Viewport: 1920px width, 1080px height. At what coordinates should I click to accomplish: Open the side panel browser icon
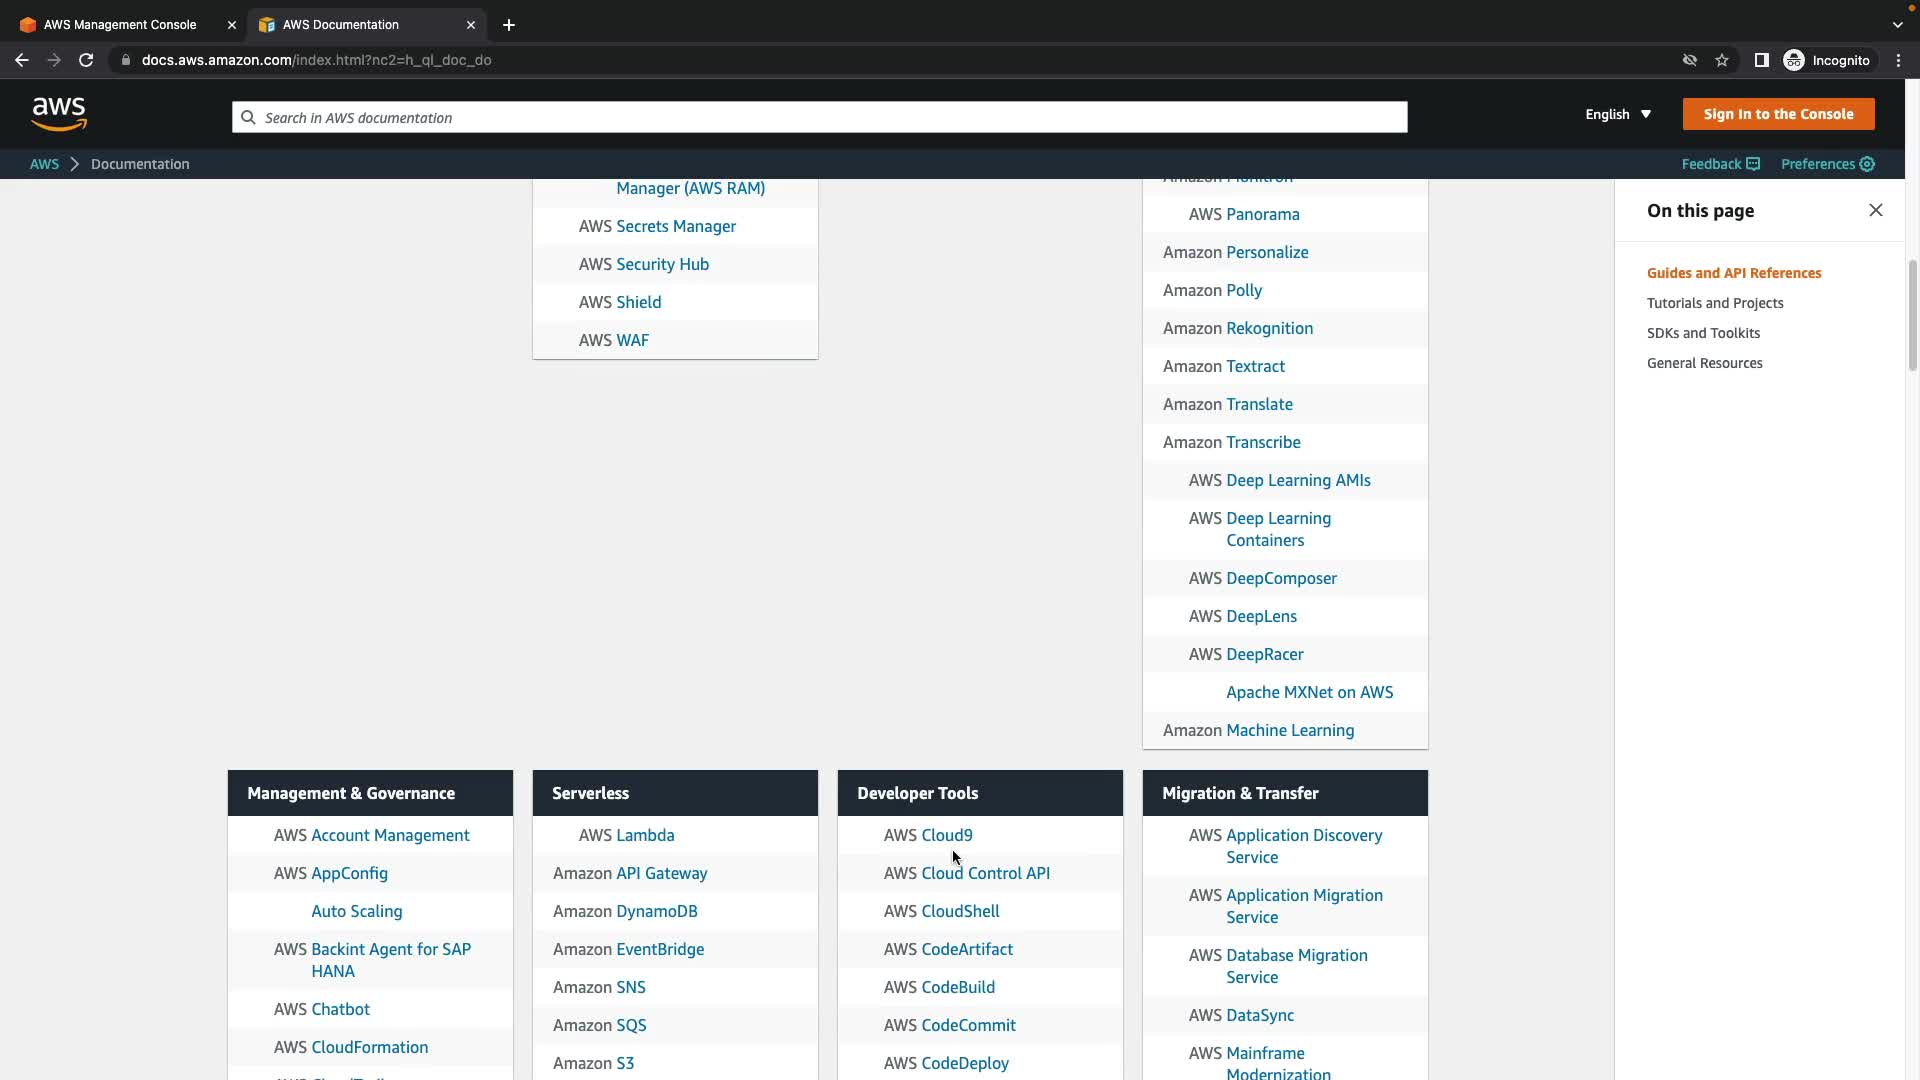(1762, 60)
